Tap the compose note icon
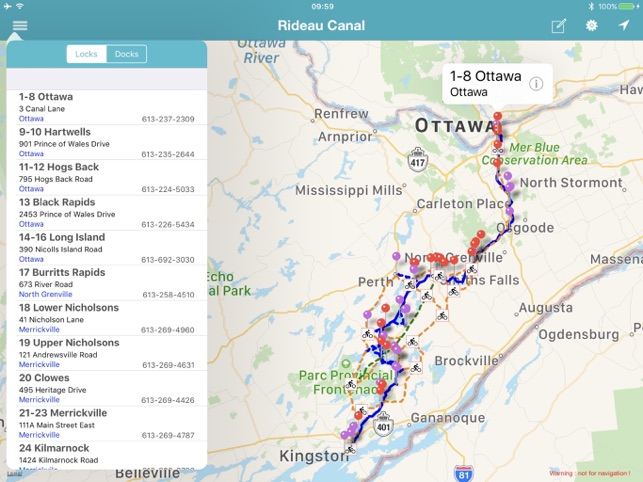 [x=559, y=26]
